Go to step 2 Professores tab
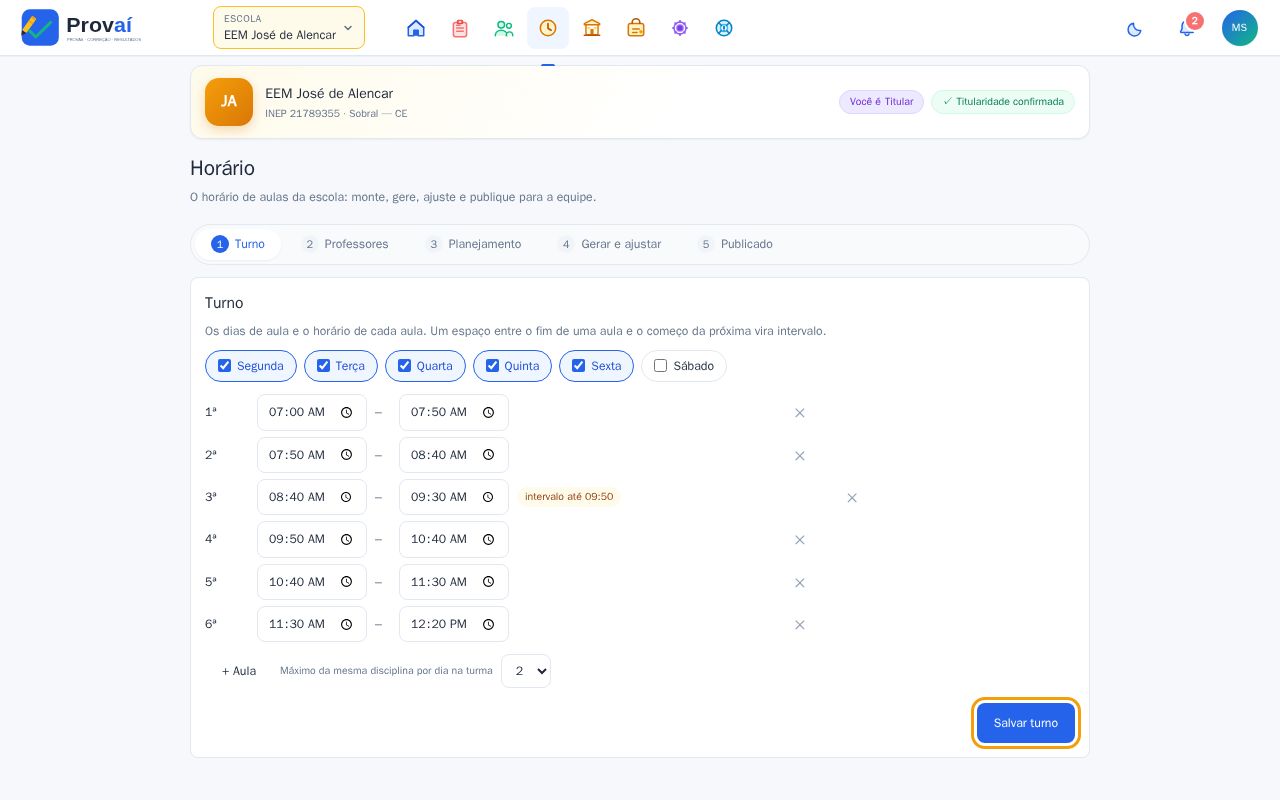 tap(345, 244)
